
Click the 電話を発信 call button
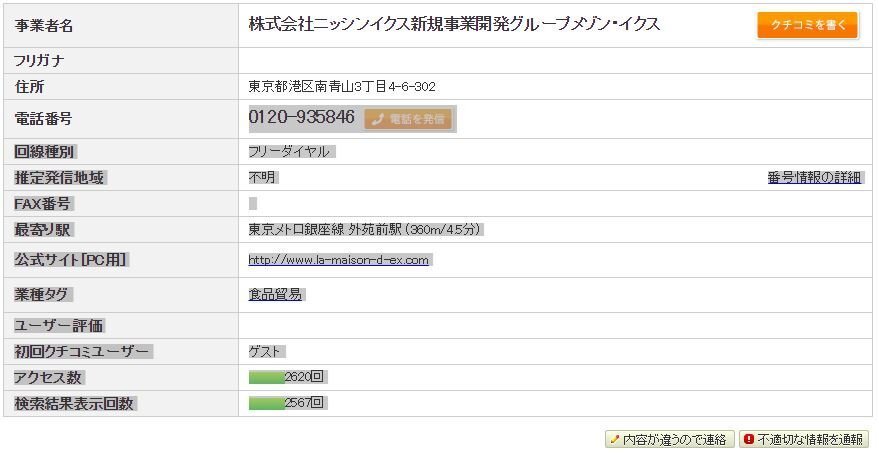pos(408,119)
